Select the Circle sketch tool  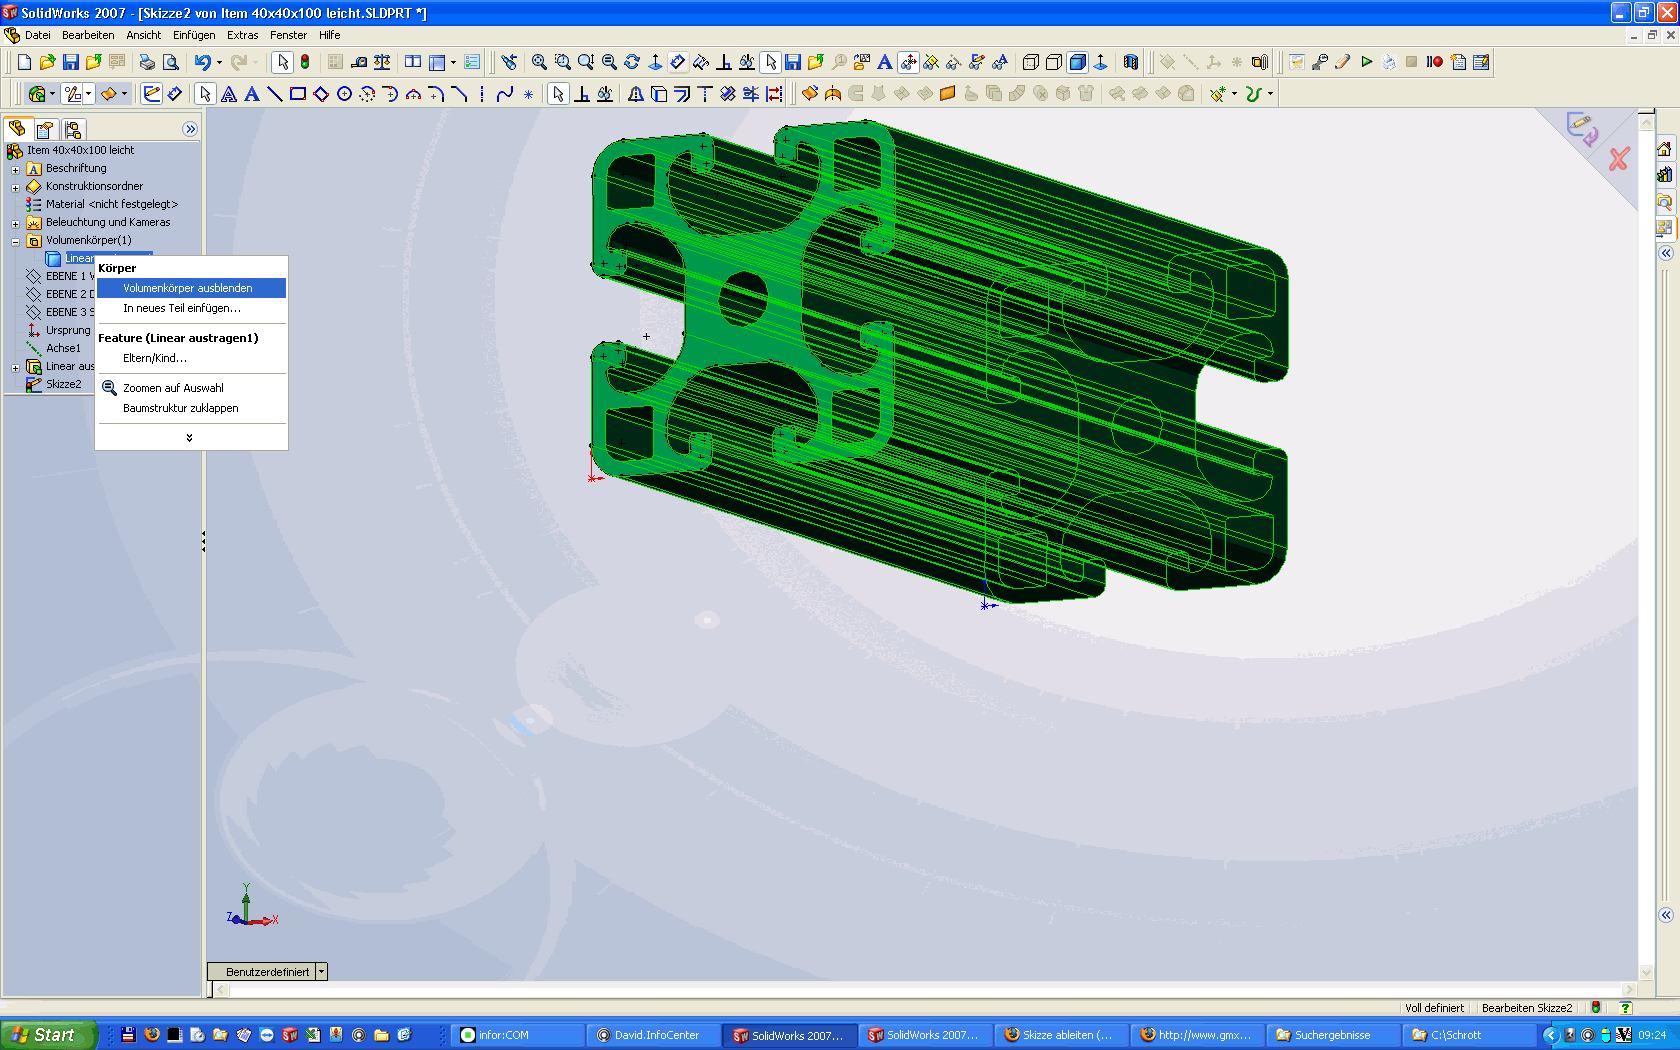coord(344,94)
